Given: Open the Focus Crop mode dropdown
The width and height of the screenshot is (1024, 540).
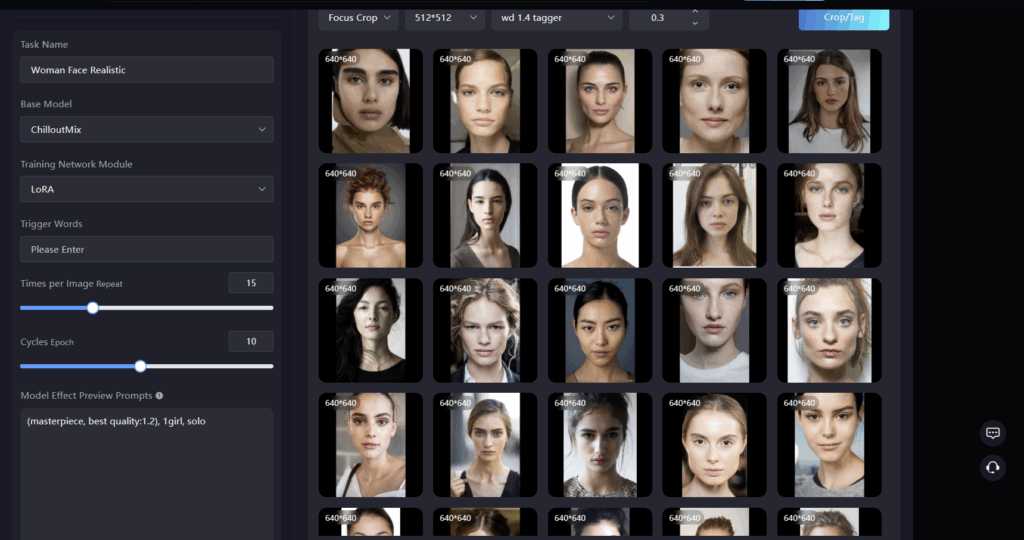Looking at the screenshot, I should [x=358, y=18].
